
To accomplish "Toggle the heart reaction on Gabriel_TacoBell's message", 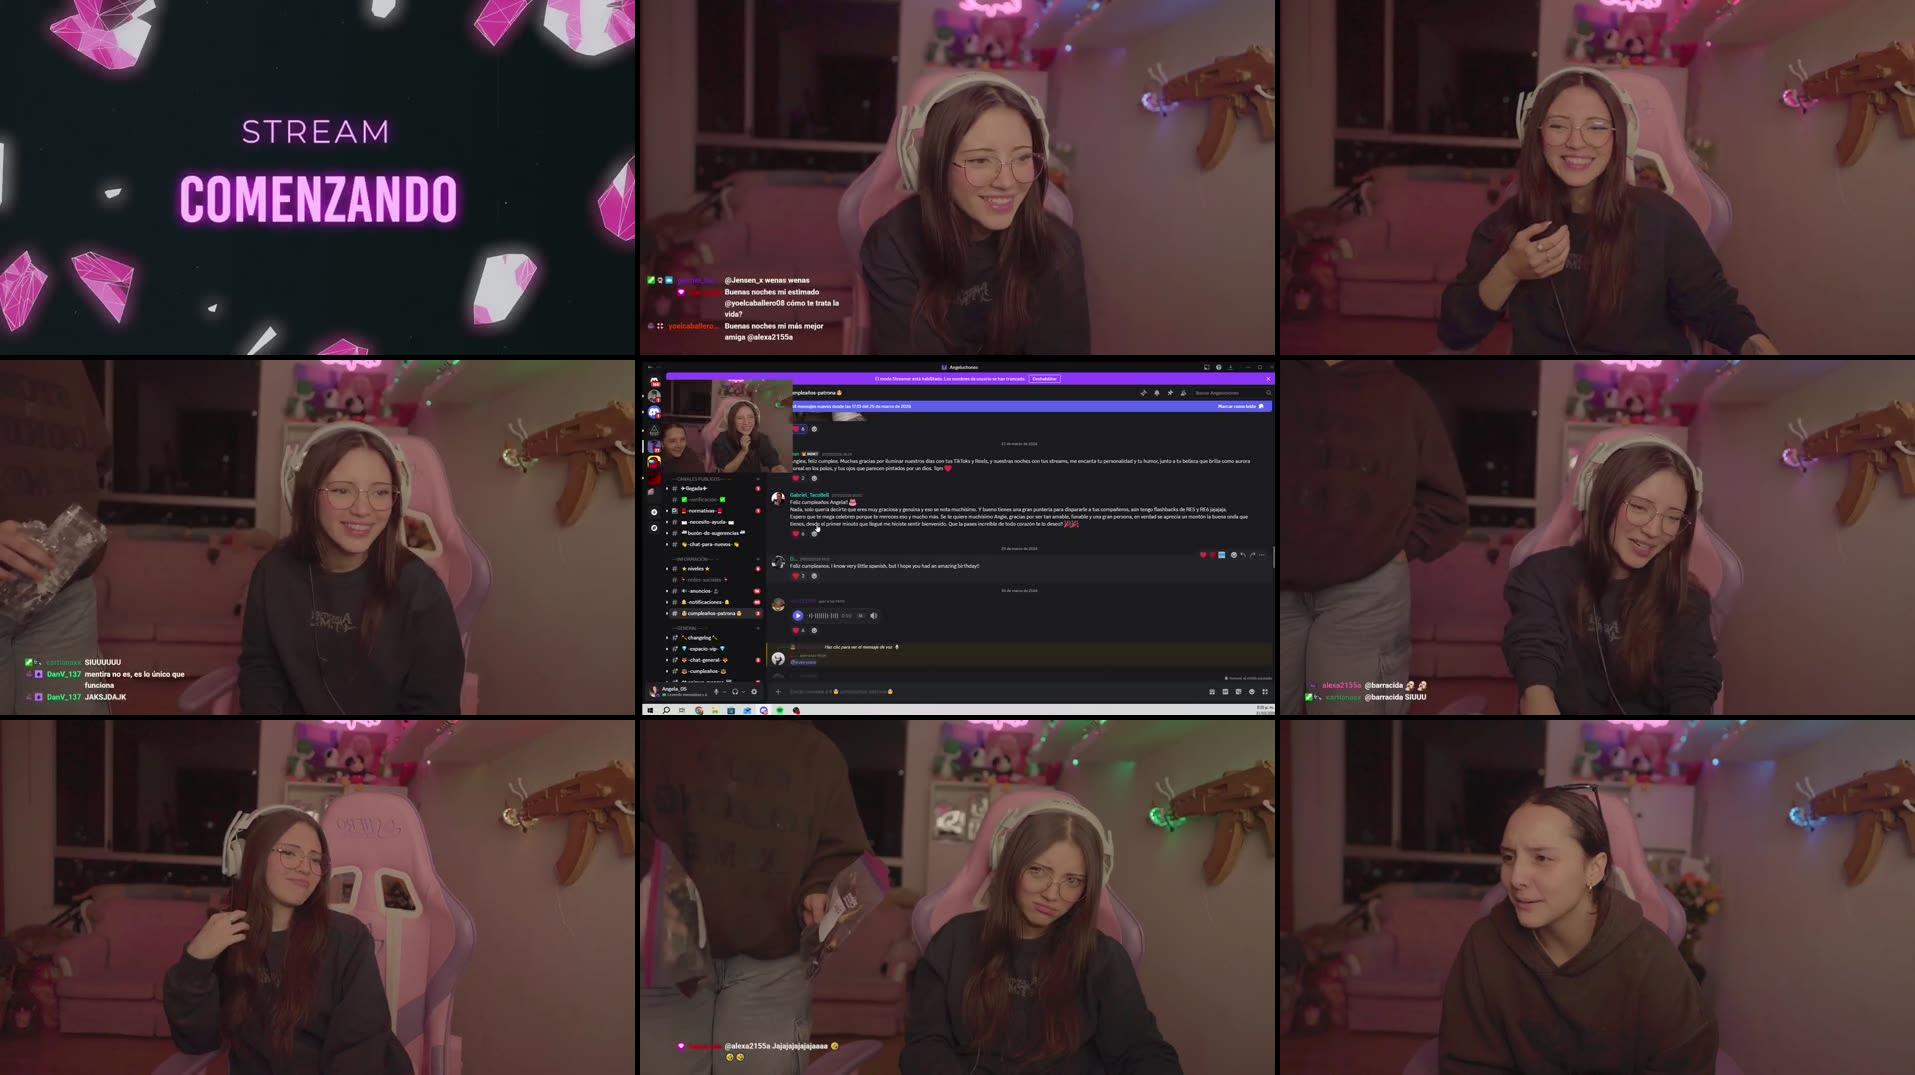I will pos(796,533).
